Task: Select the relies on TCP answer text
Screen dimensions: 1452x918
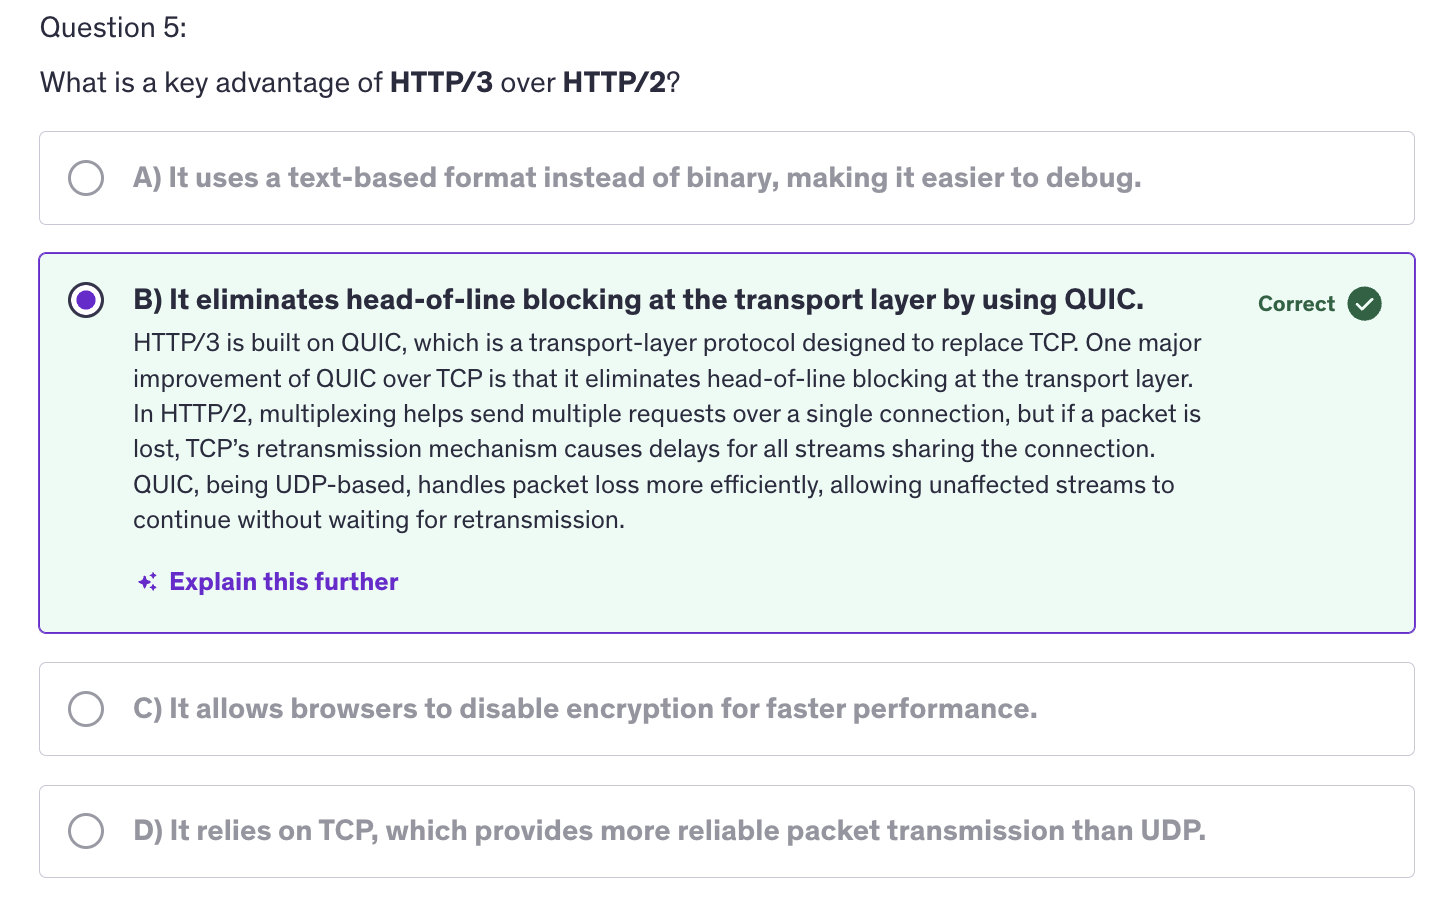Action: pos(669,831)
